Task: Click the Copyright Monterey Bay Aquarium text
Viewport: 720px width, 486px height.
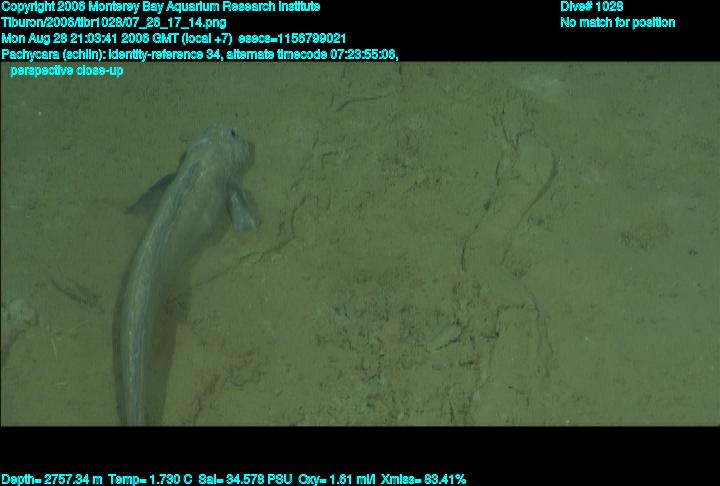Action: [x=160, y=7]
